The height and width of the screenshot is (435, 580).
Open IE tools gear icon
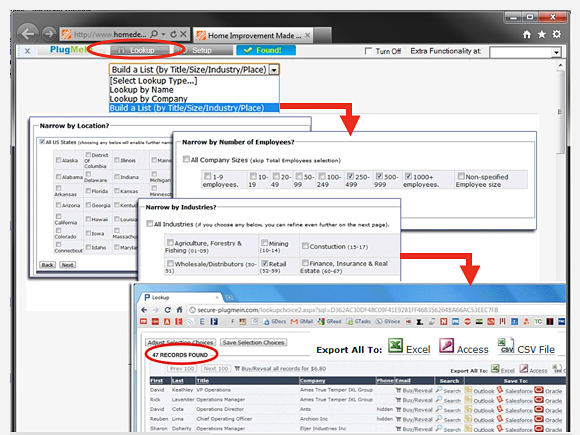tap(556, 34)
